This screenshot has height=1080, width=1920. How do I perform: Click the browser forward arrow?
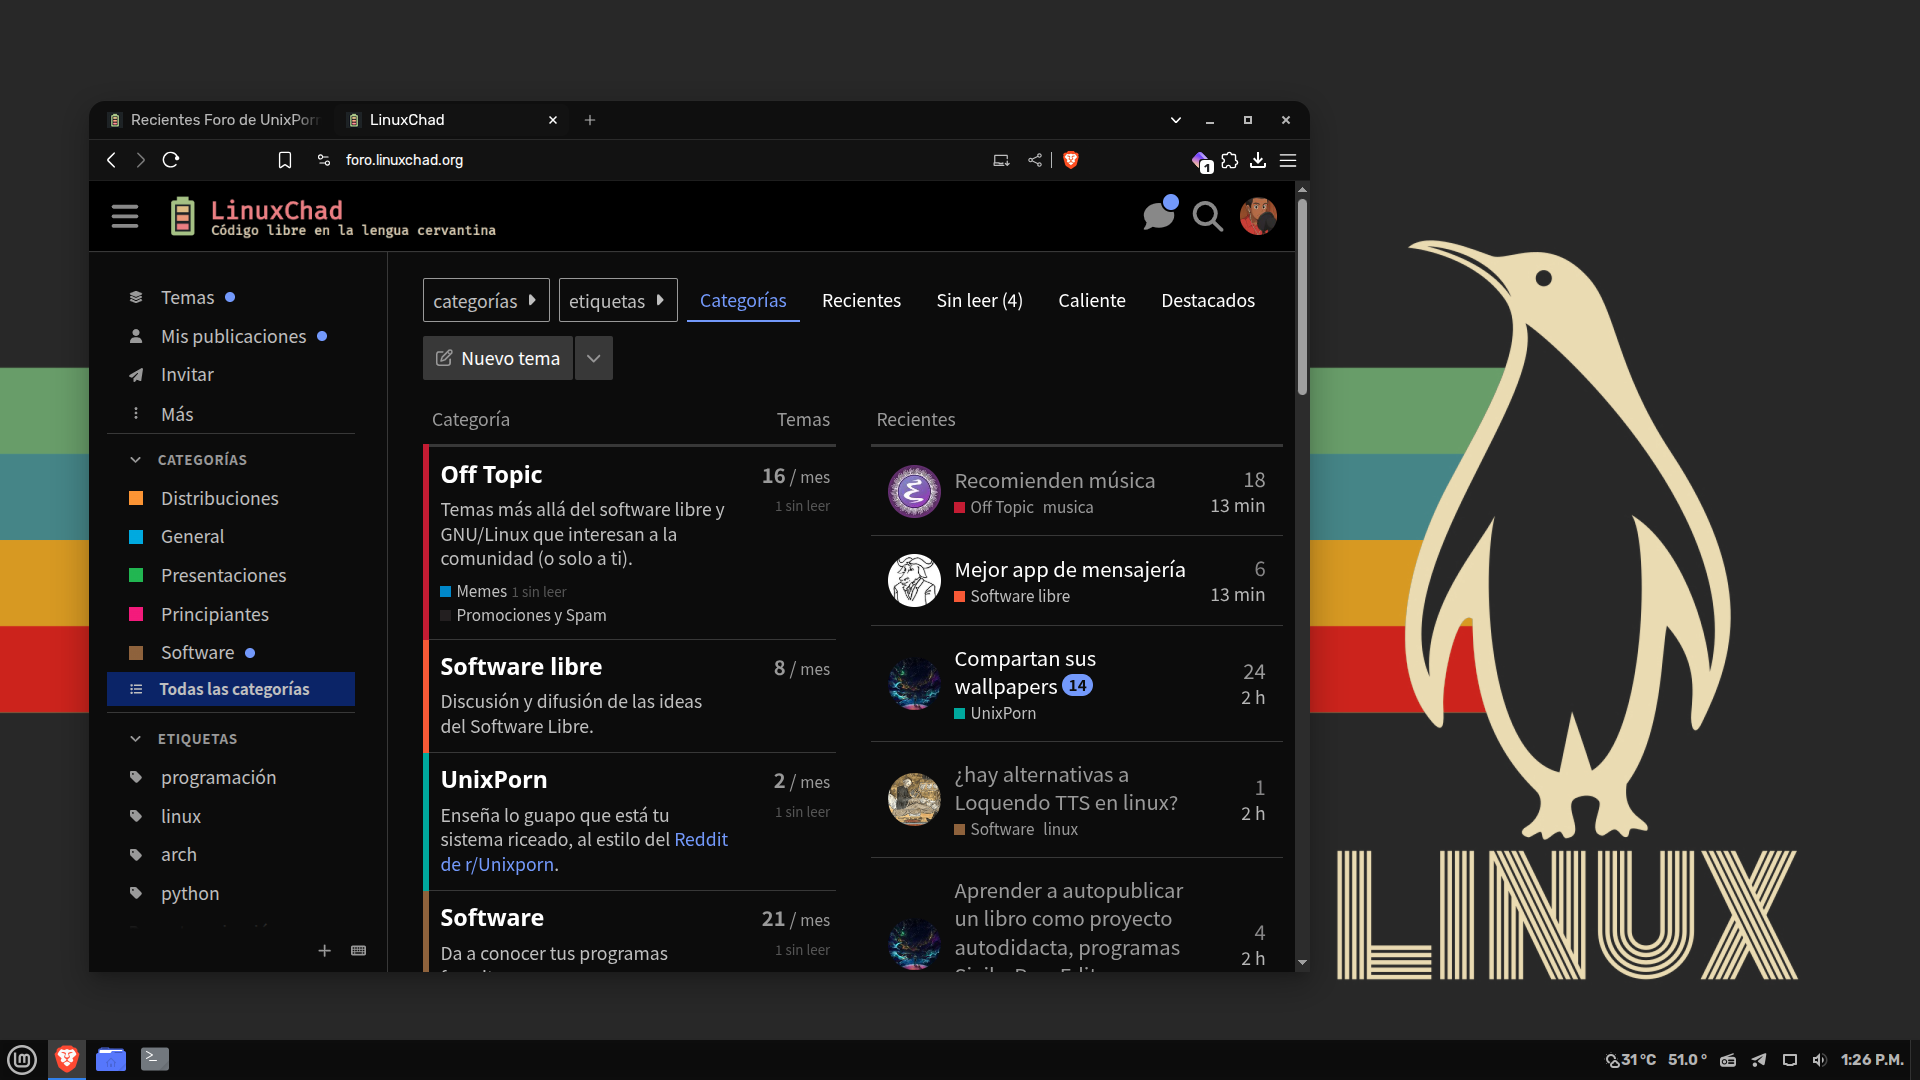point(141,160)
